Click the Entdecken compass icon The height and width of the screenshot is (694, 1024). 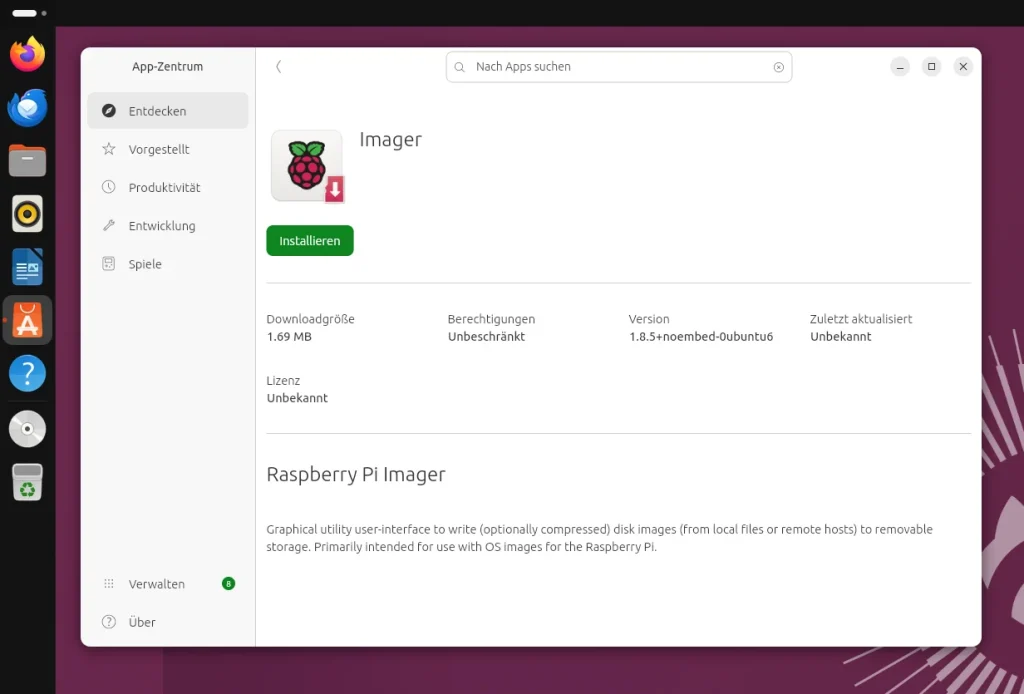[109, 110]
